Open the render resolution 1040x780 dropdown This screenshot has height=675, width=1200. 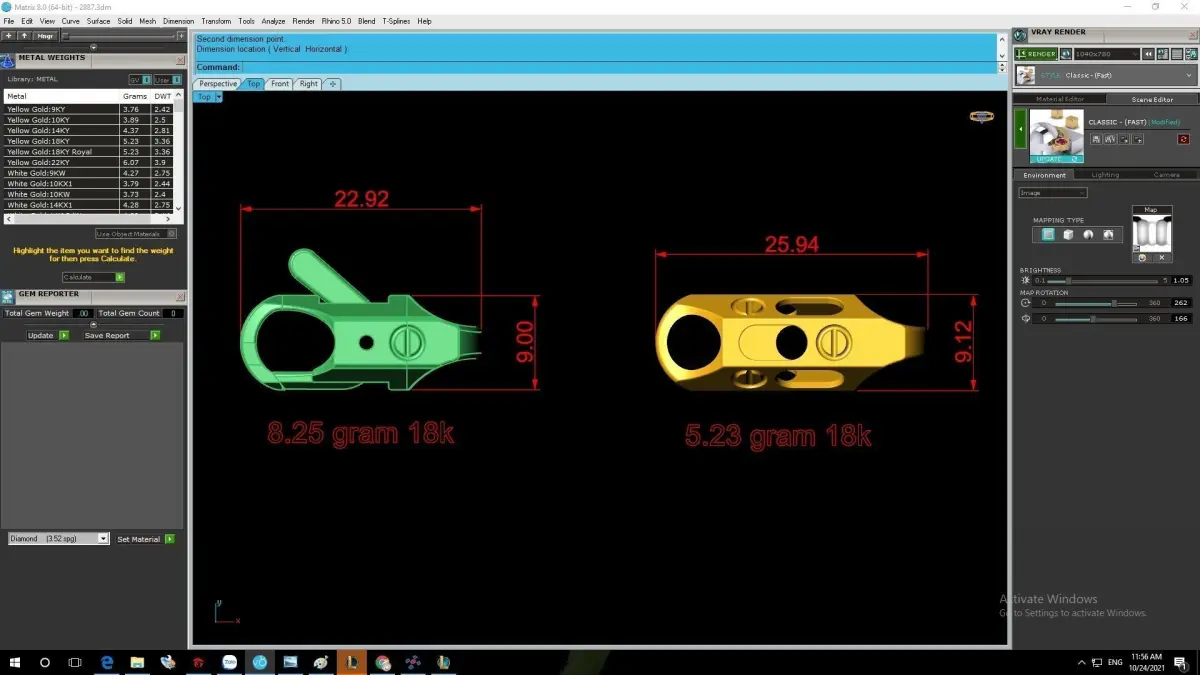[x=1106, y=54]
